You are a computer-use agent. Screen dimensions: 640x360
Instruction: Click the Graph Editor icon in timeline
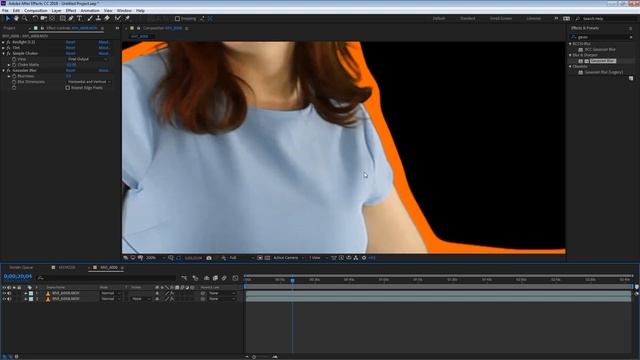(236, 278)
